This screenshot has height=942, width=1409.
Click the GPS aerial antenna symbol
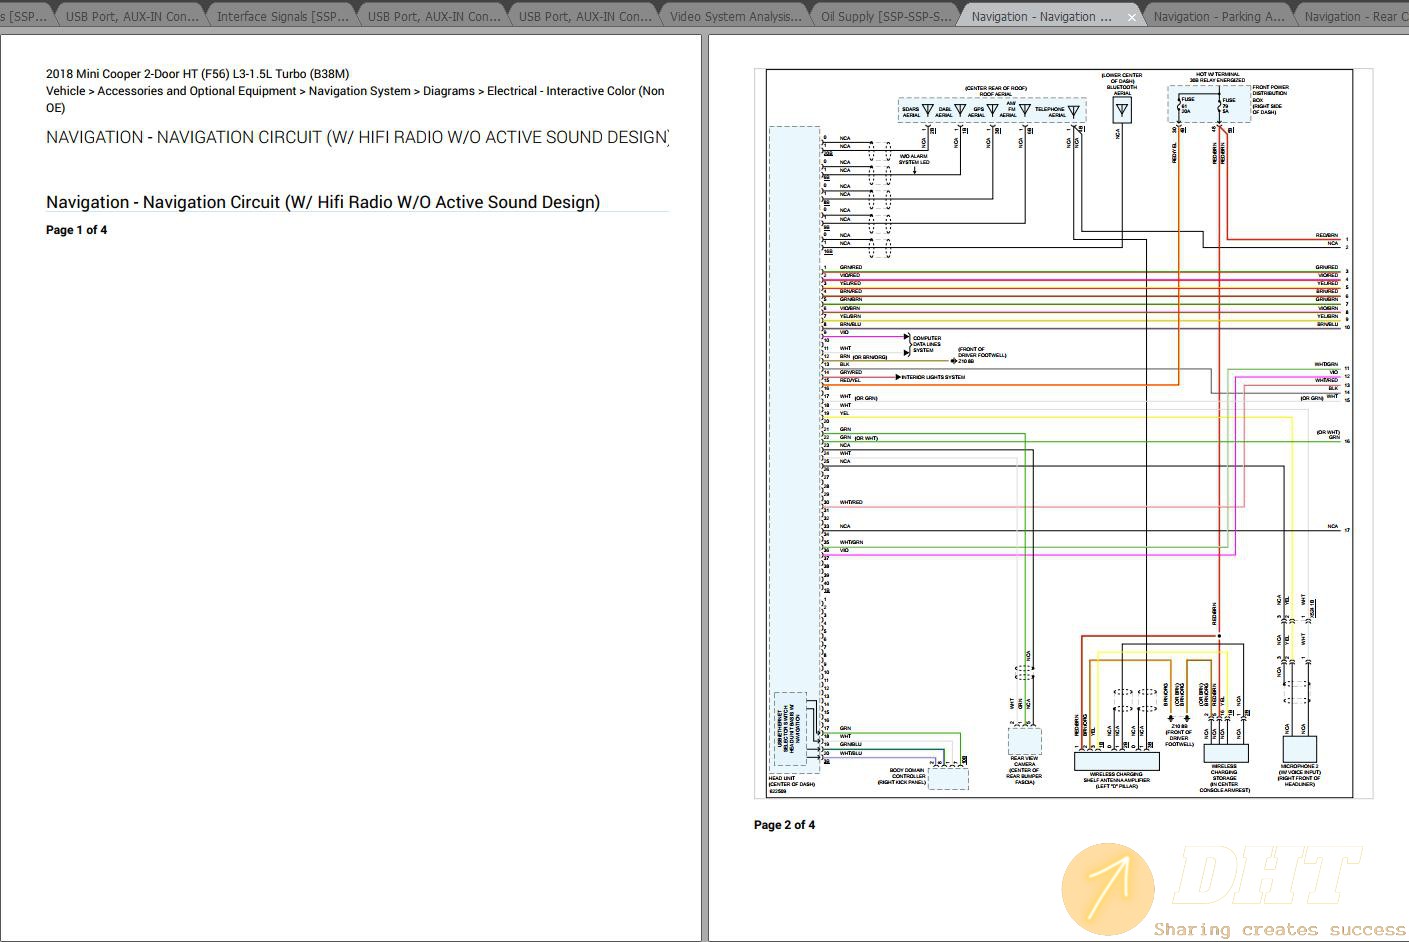(x=992, y=110)
